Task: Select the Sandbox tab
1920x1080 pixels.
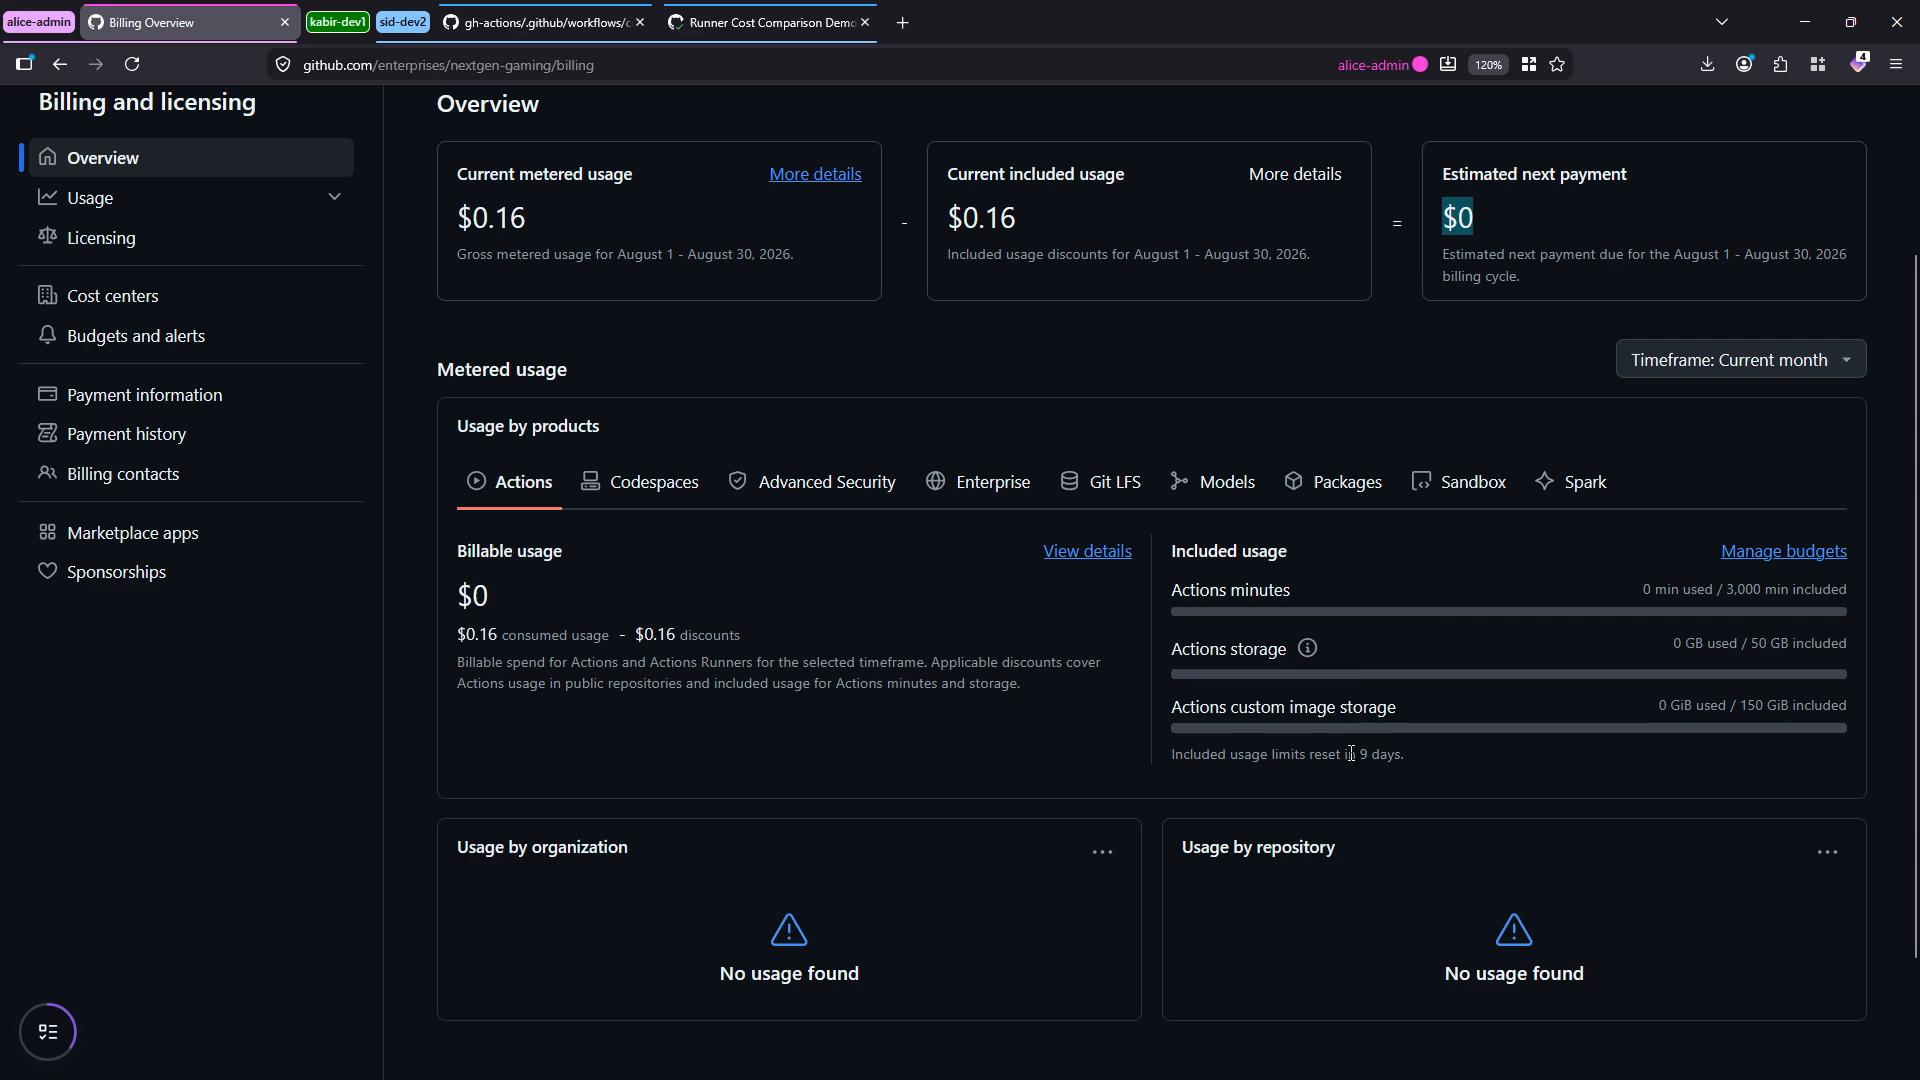Action: [x=1459, y=482]
